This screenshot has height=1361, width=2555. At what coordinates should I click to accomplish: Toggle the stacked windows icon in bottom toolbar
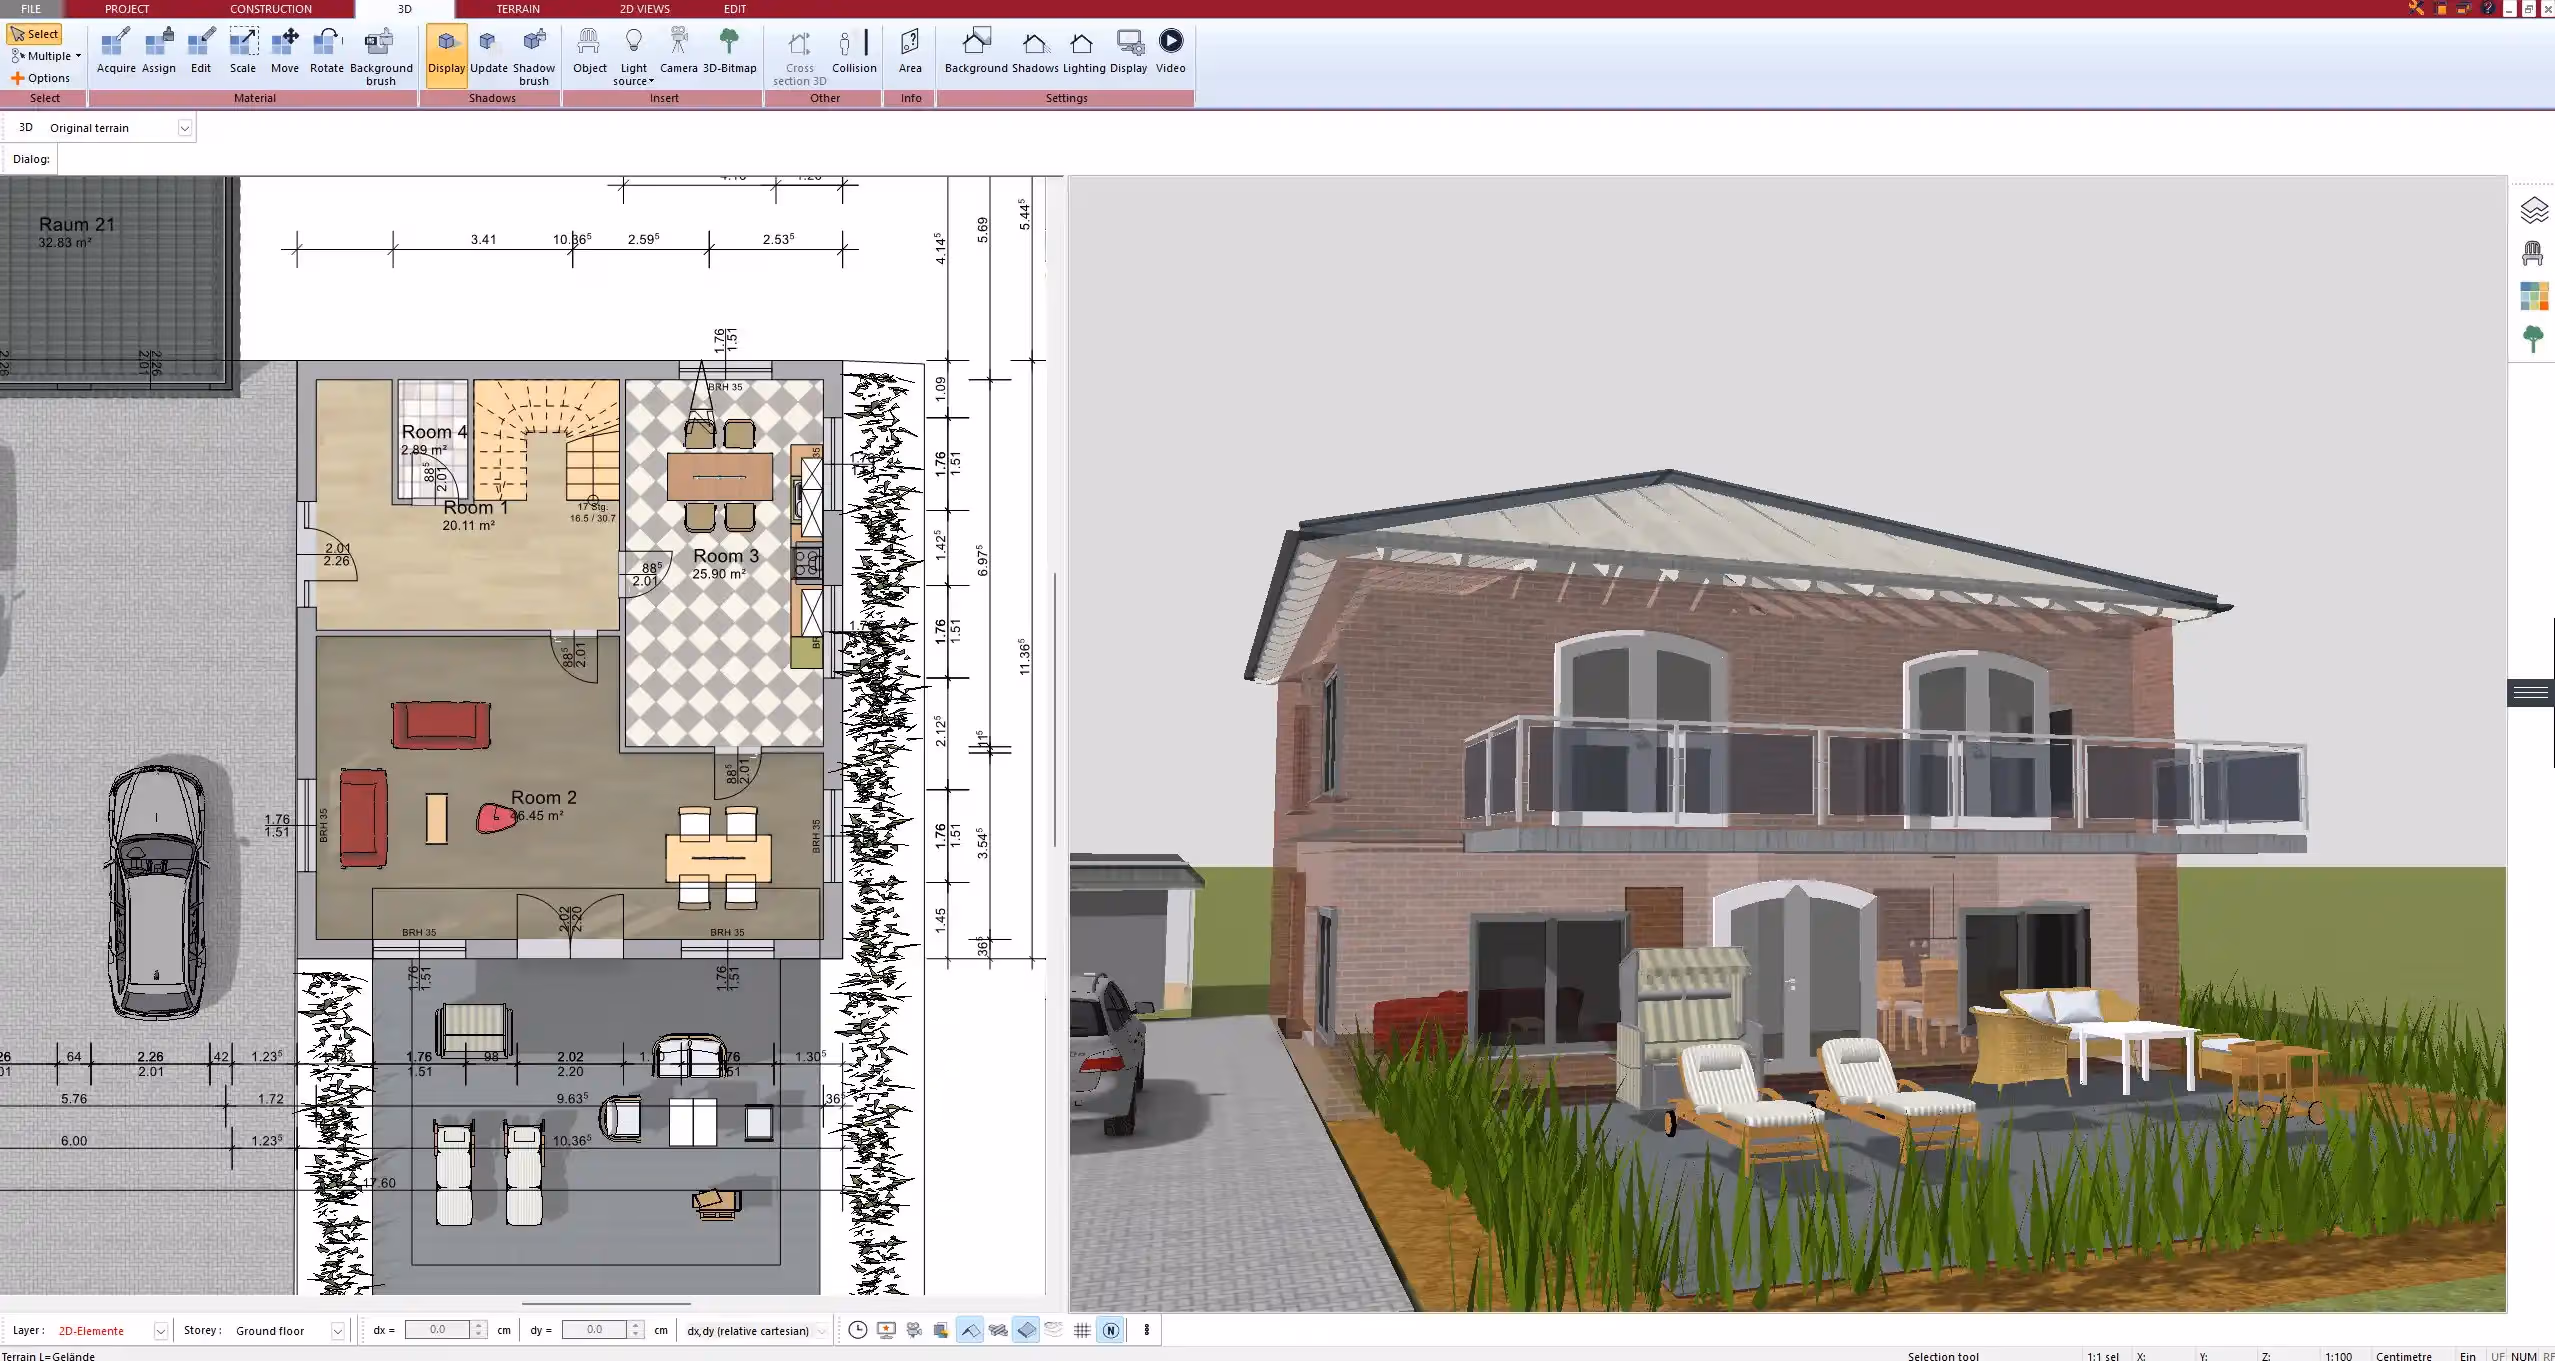(x=941, y=1330)
